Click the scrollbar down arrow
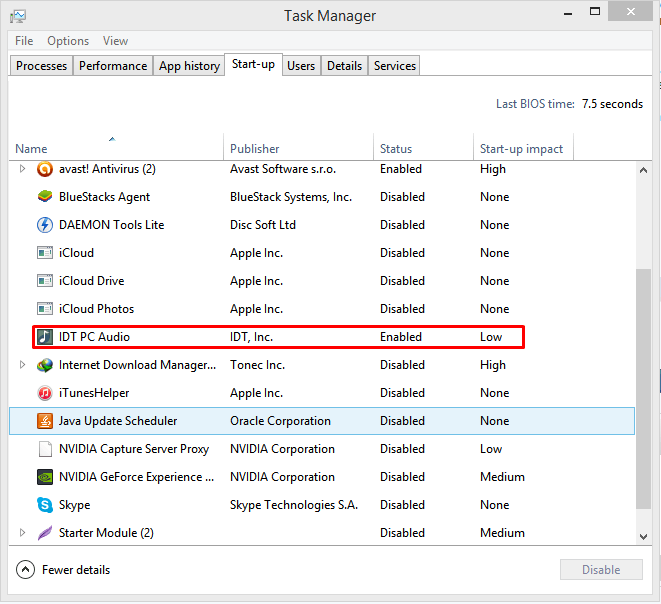The height and width of the screenshot is (604, 661). point(643,537)
